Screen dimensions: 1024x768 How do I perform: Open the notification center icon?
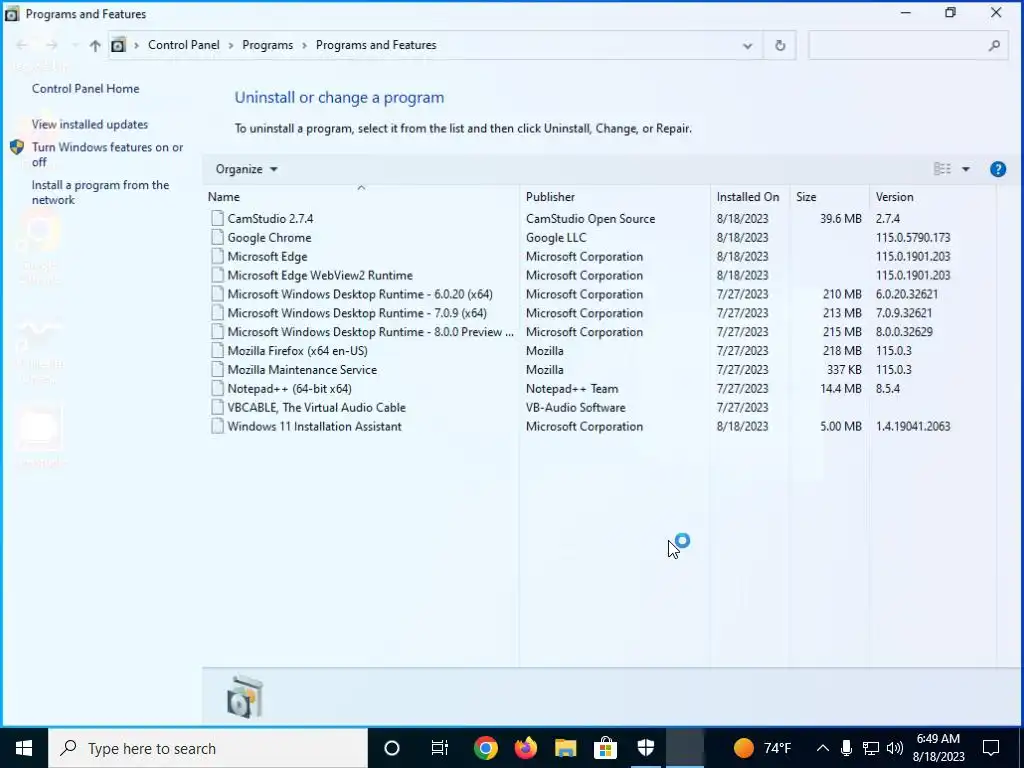point(991,748)
